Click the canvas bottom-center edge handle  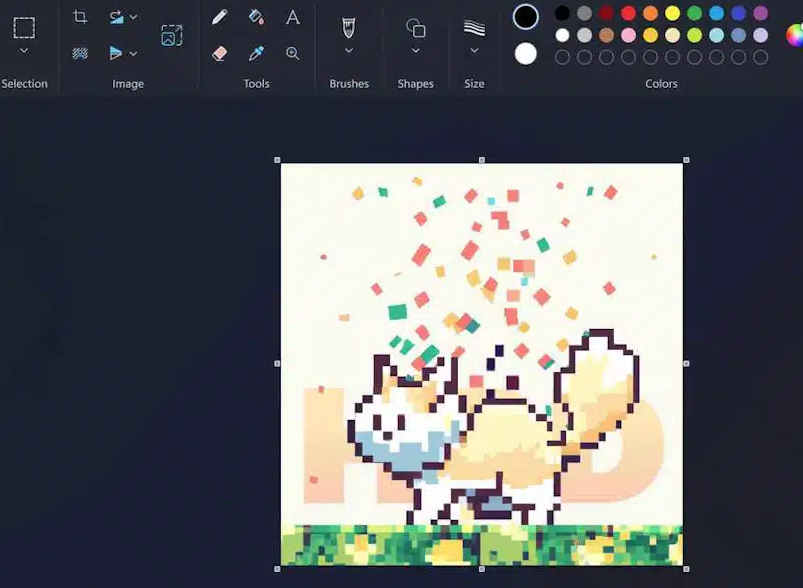(x=481, y=569)
